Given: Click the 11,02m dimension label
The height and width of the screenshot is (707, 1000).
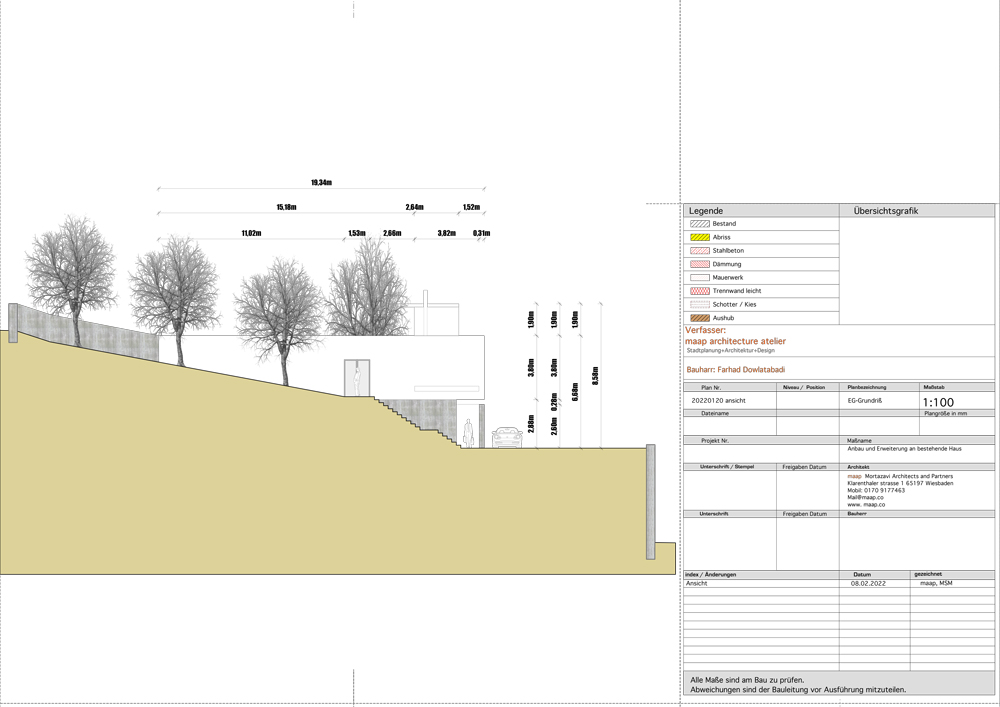Looking at the screenshot, I should (251, 233).
